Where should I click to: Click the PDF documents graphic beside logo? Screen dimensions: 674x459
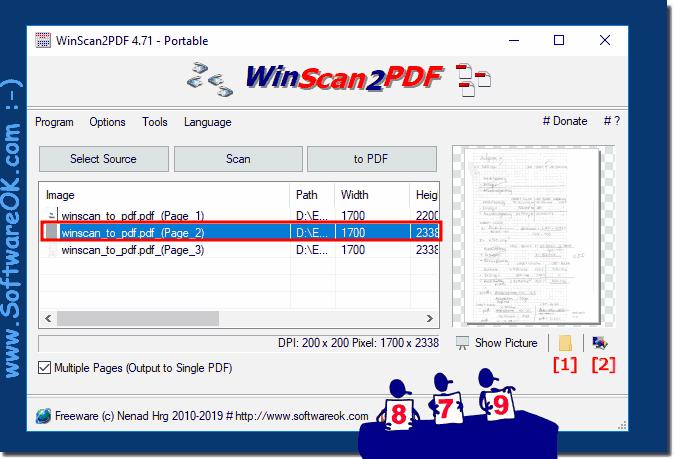[473, 80]
